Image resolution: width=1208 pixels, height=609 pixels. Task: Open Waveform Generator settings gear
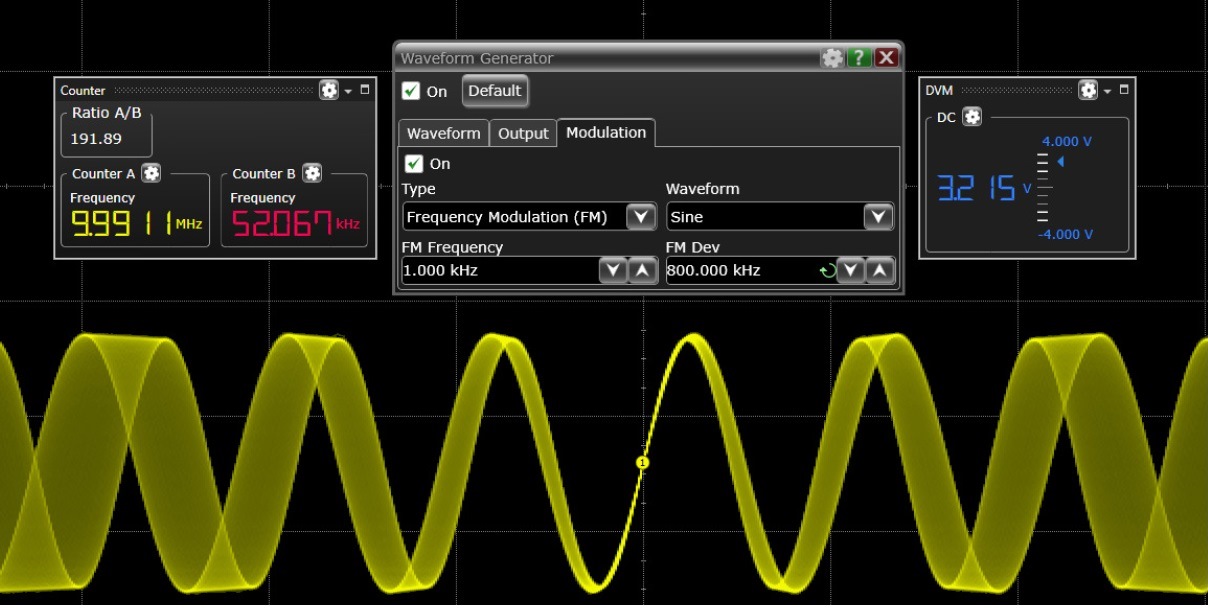click(832, 58)
